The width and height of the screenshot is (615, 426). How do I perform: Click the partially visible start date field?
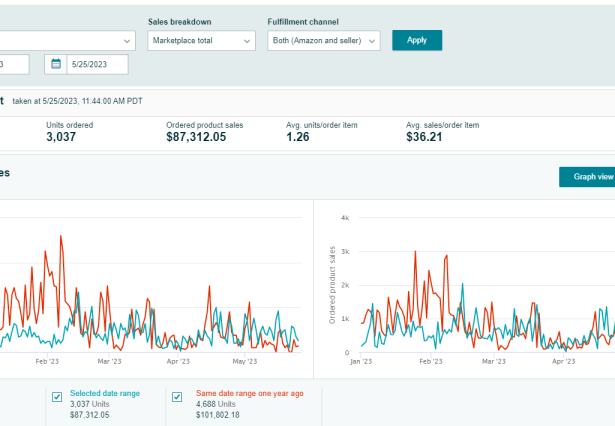point(12,65)
